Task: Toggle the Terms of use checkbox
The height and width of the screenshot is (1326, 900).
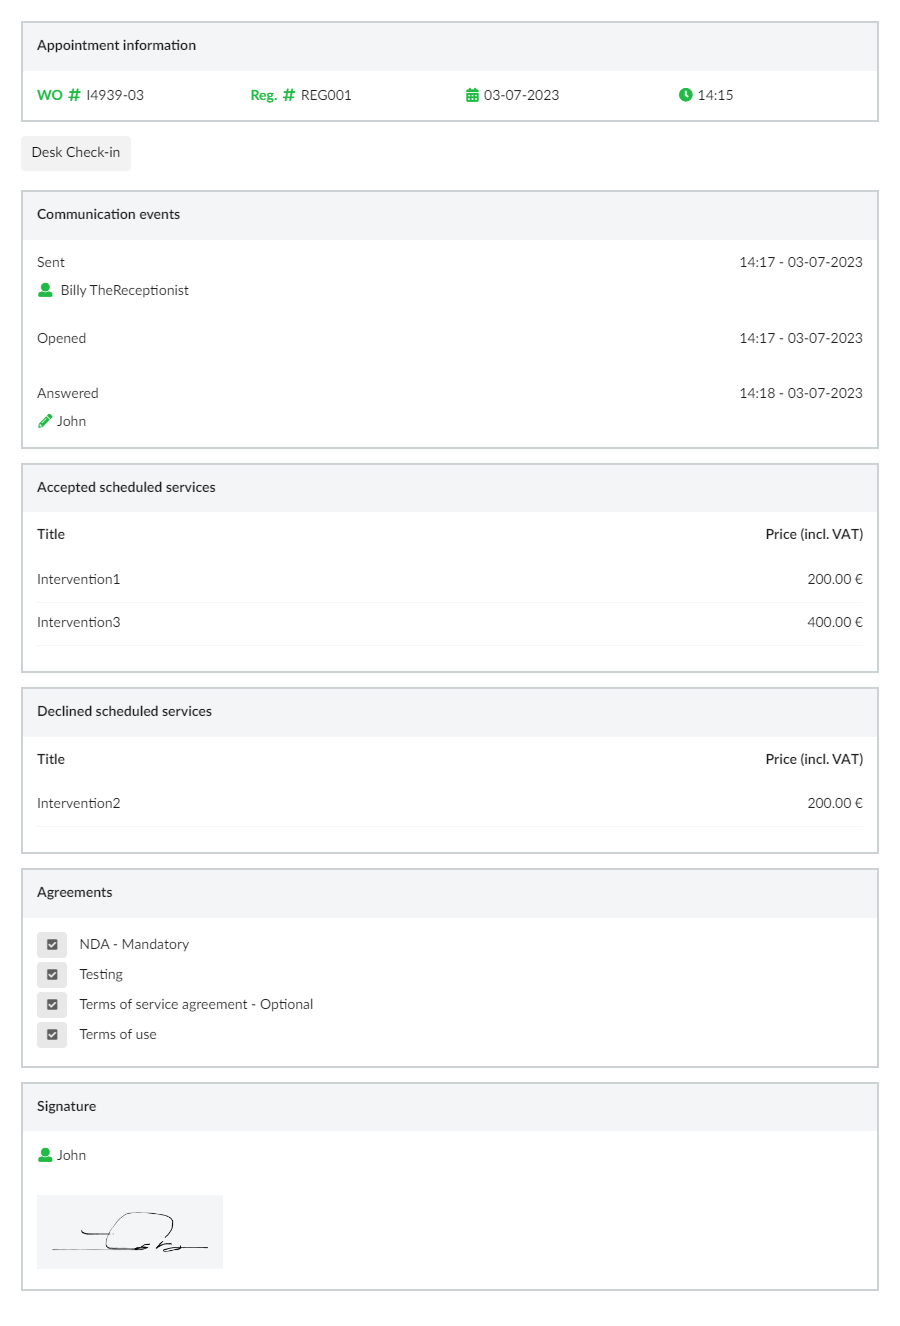Action: 52,1034
